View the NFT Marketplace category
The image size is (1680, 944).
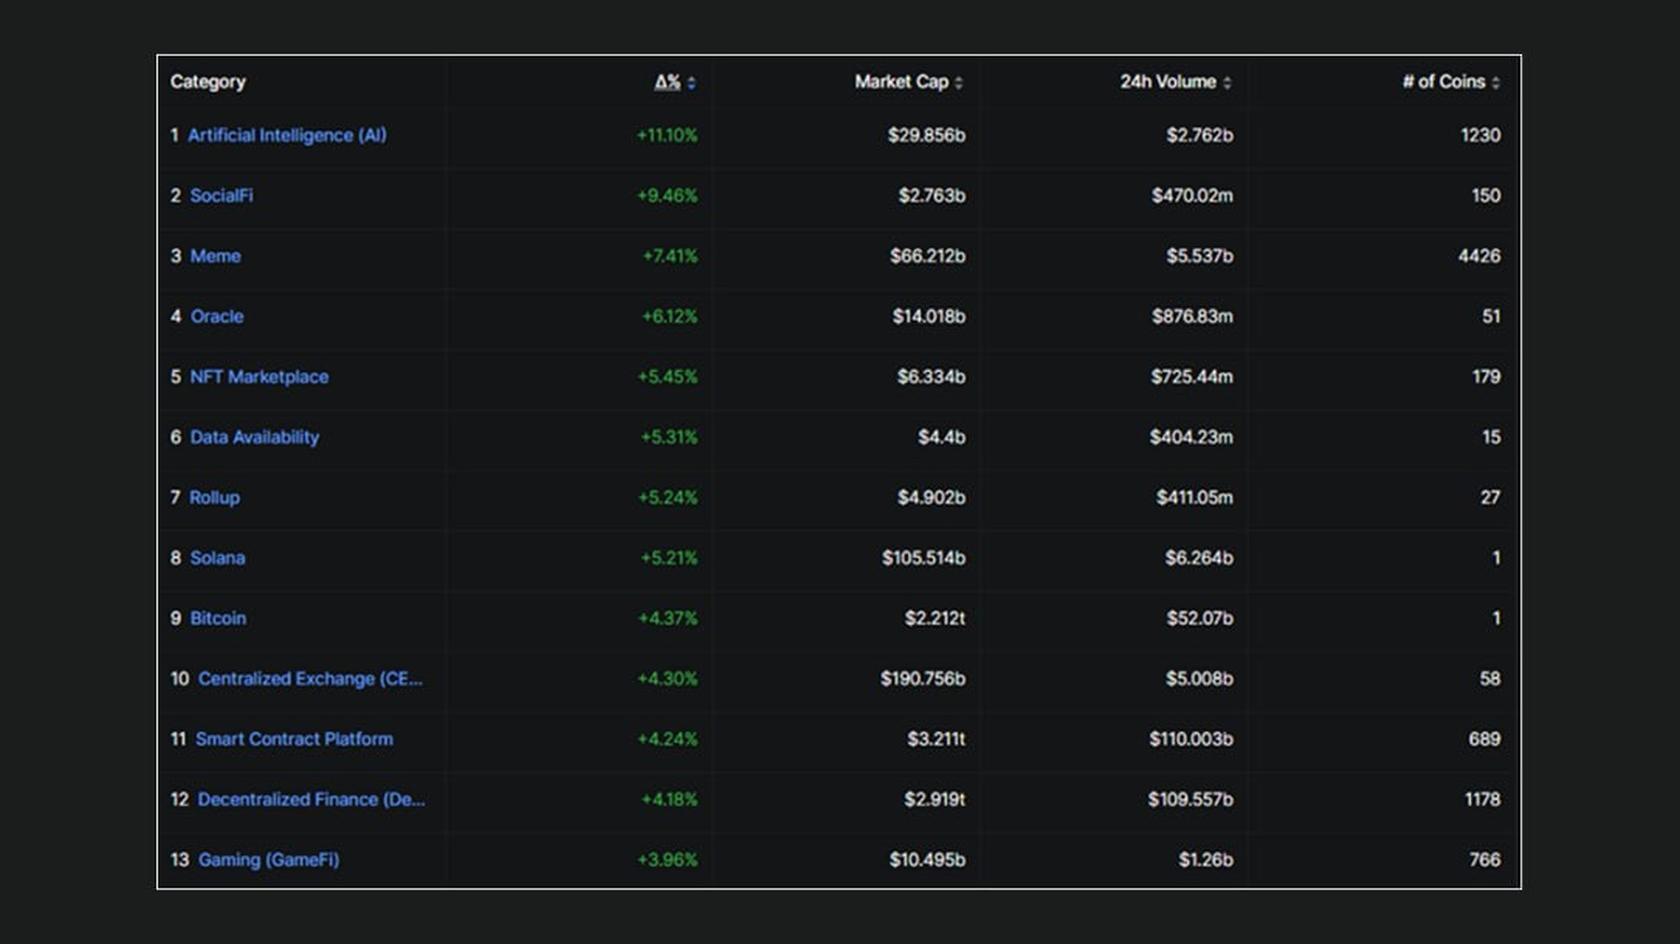261,377
